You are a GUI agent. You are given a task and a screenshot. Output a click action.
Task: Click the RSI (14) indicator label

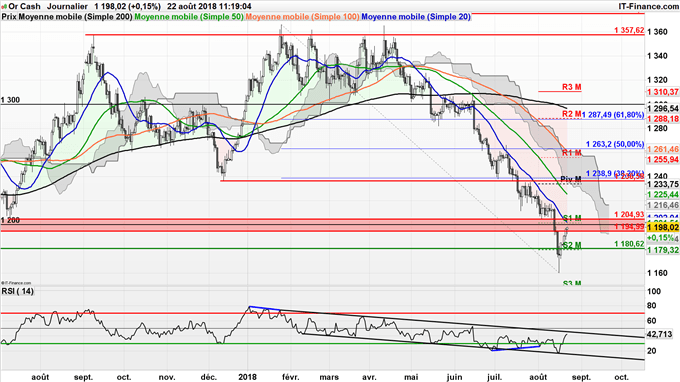click(x=17, y=291)
